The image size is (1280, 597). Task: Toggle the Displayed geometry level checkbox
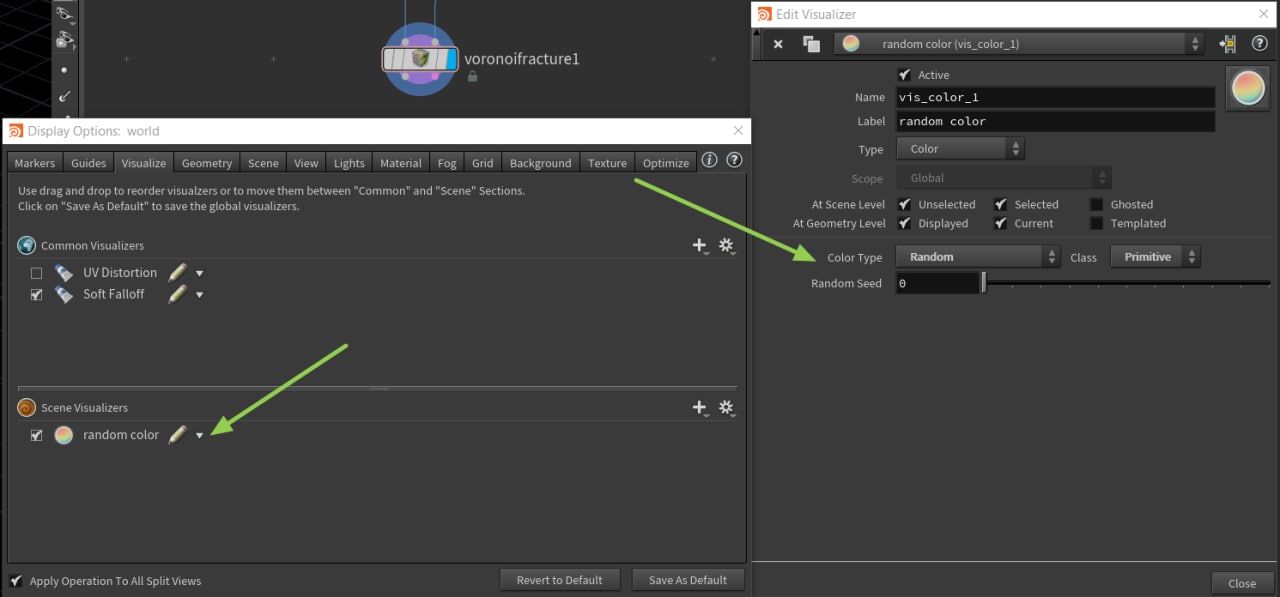click(x=904, y=223)
